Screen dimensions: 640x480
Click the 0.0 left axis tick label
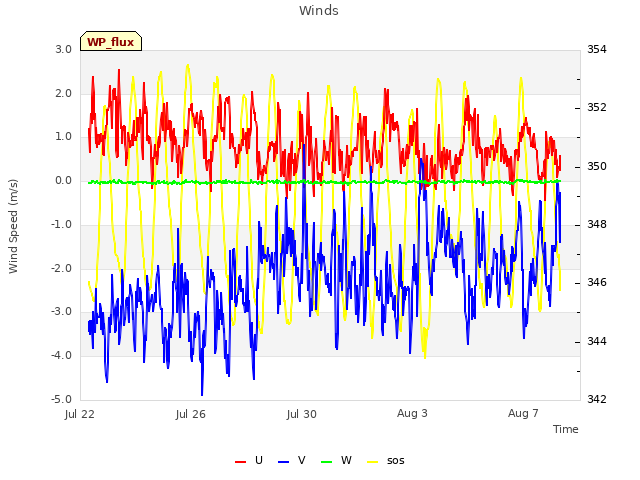pyautogui.click(x=64, y=180)
